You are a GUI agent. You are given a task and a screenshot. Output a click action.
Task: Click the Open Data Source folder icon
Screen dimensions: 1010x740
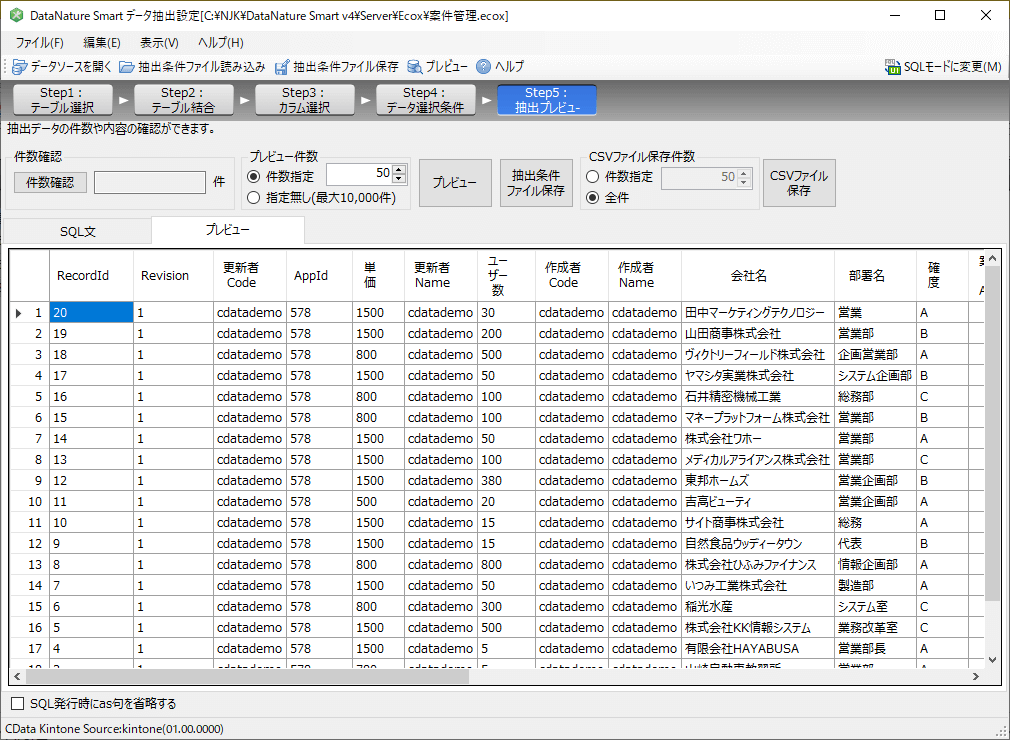(x=19, y=67)
